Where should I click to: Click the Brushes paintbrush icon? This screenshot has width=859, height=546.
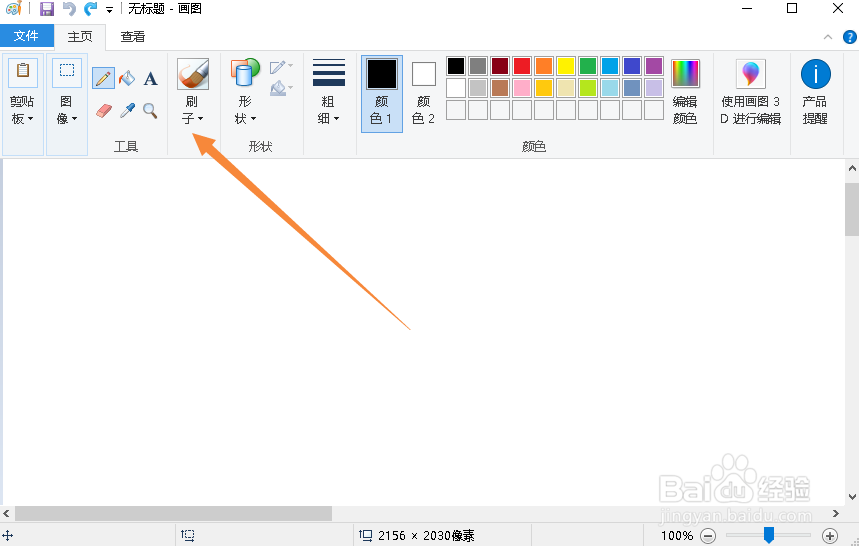[x=193, y=74]
